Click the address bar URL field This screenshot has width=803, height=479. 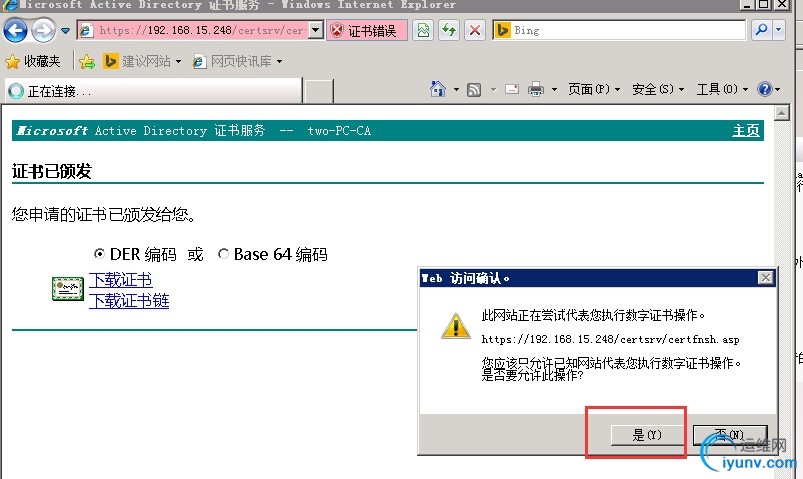192,30
